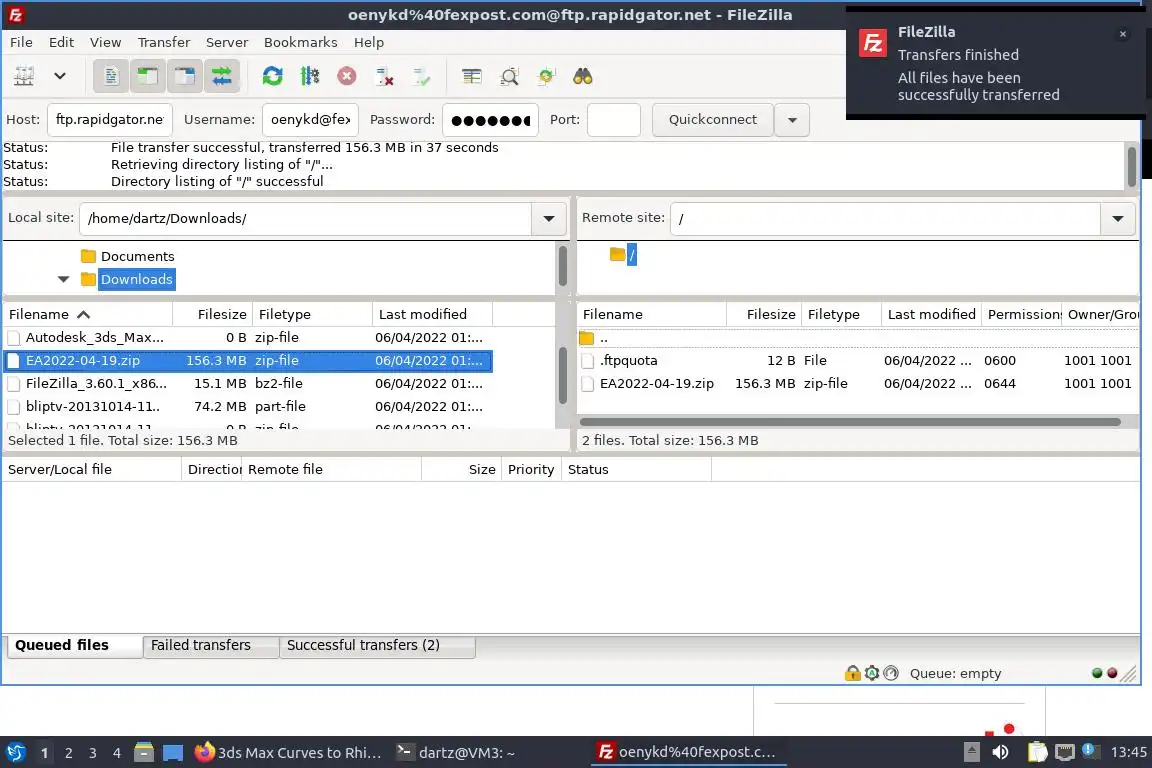
Task: Click the auto data type gear icon
Action: [x=871, y=673]
